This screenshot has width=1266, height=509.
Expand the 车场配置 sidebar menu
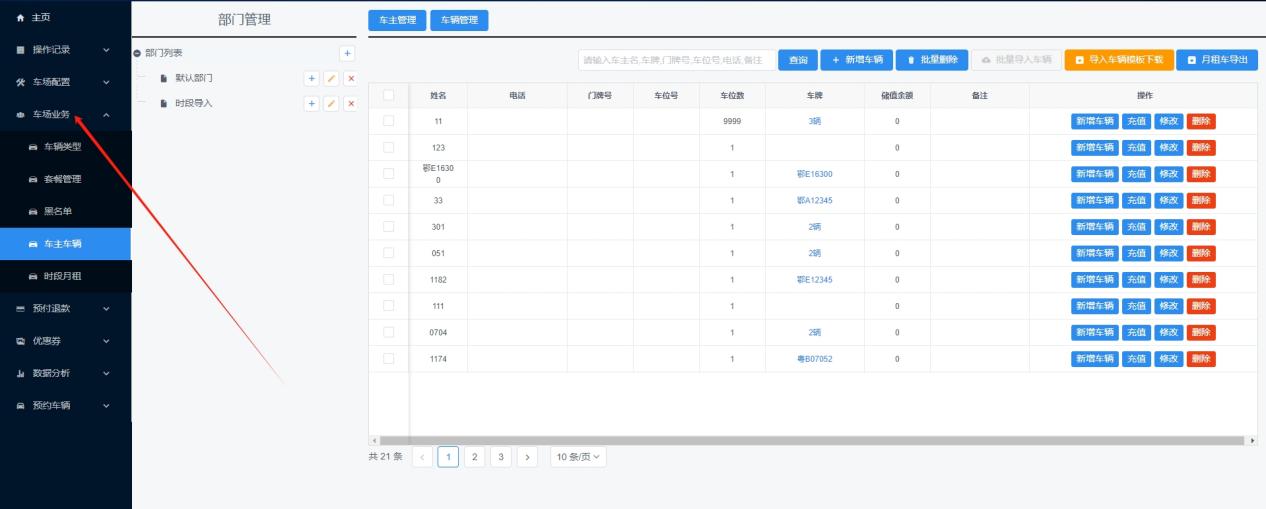(x=65, y=82)
